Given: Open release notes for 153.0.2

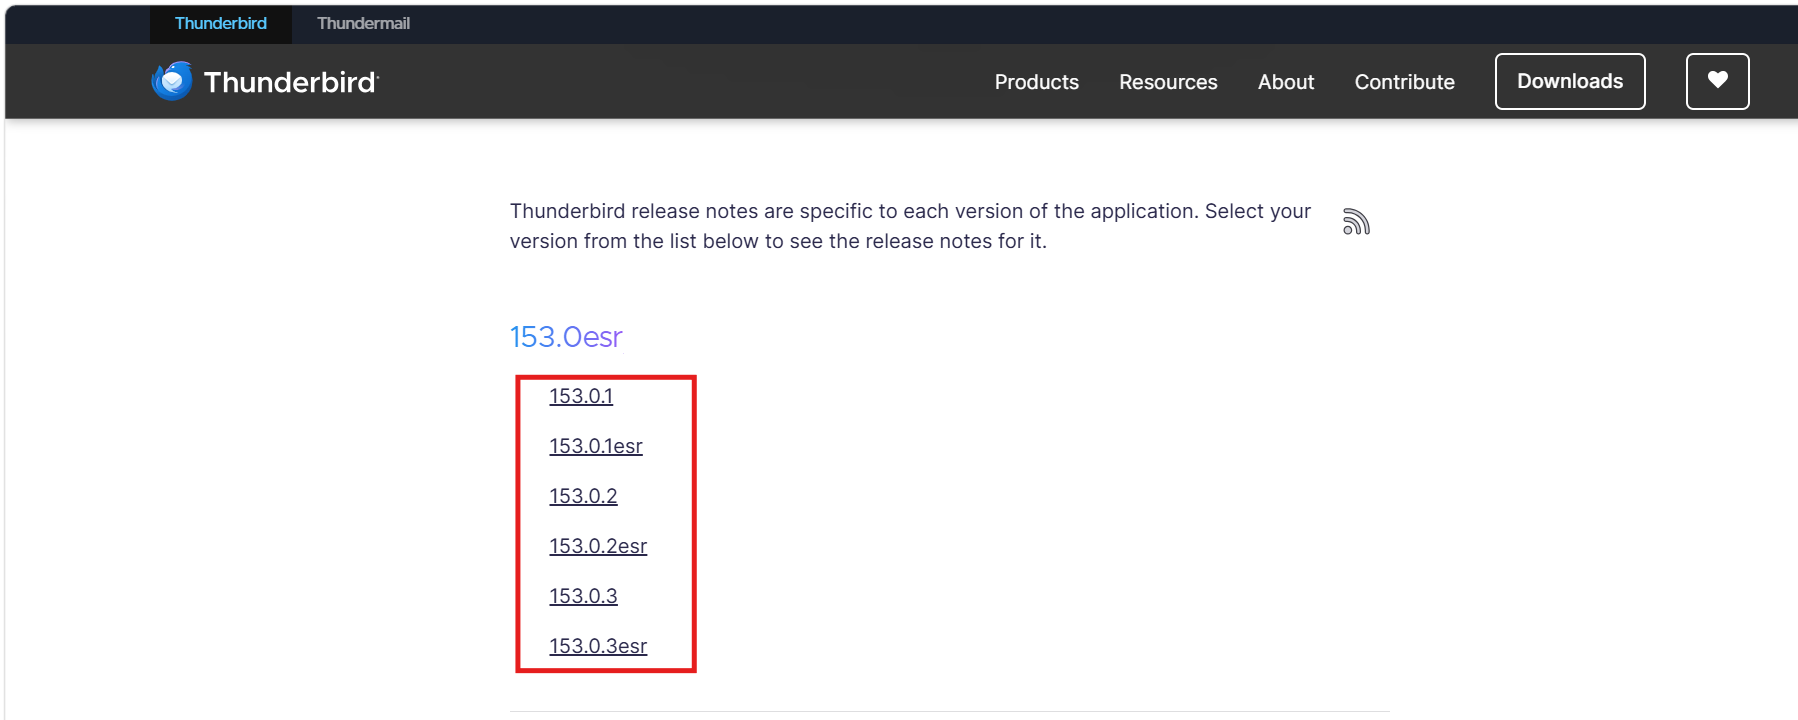Looking at the screenshot, I should coord(583,496).
